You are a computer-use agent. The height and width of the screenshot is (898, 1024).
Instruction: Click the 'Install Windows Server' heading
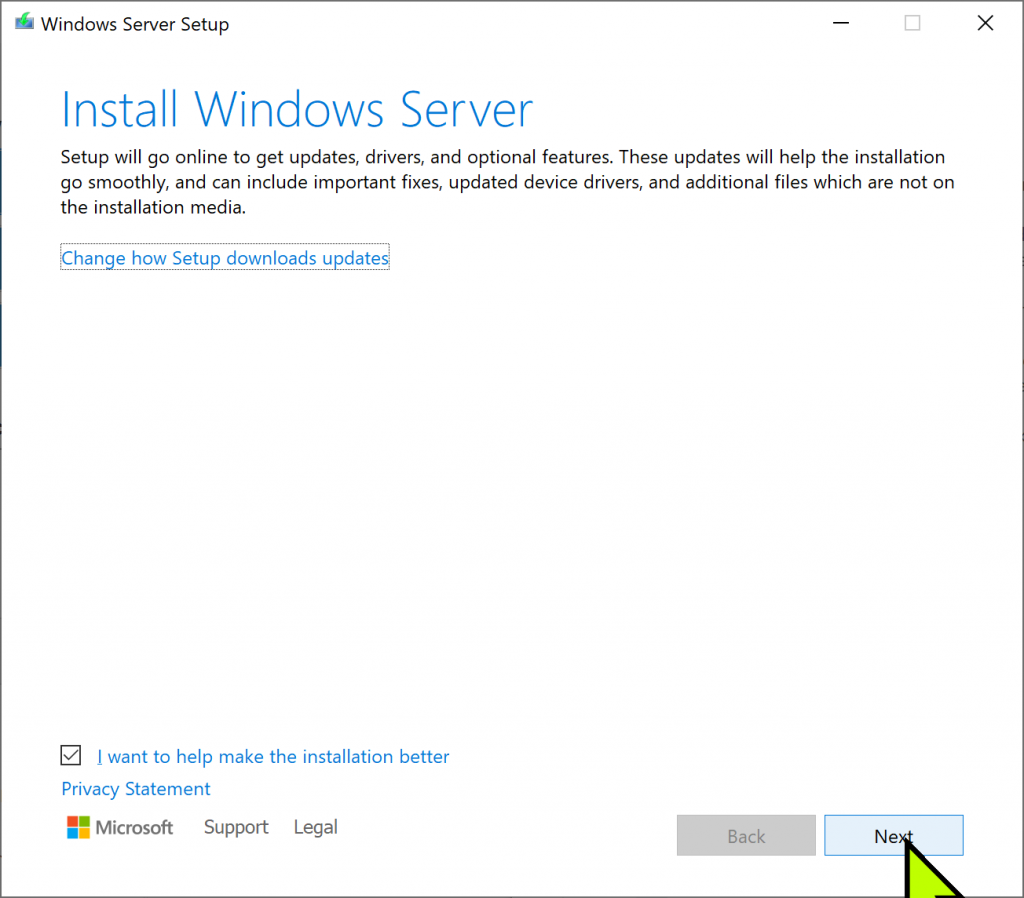click(297, 109)
